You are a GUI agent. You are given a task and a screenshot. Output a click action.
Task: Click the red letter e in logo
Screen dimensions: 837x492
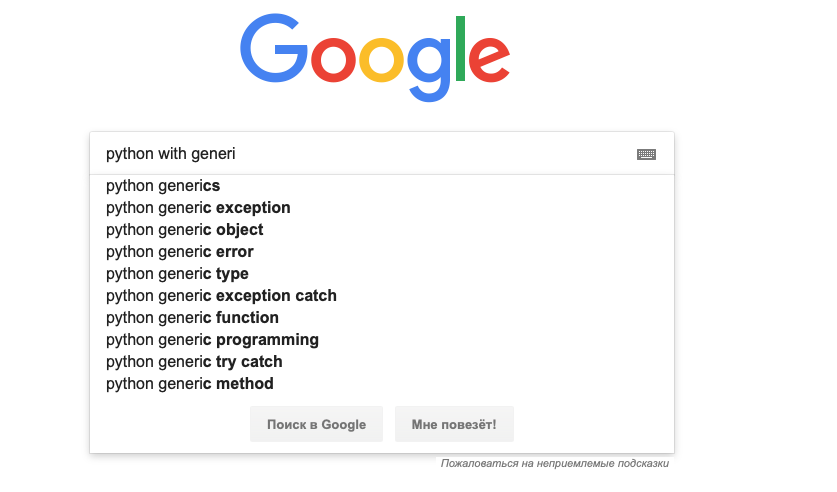pos(489,59)
